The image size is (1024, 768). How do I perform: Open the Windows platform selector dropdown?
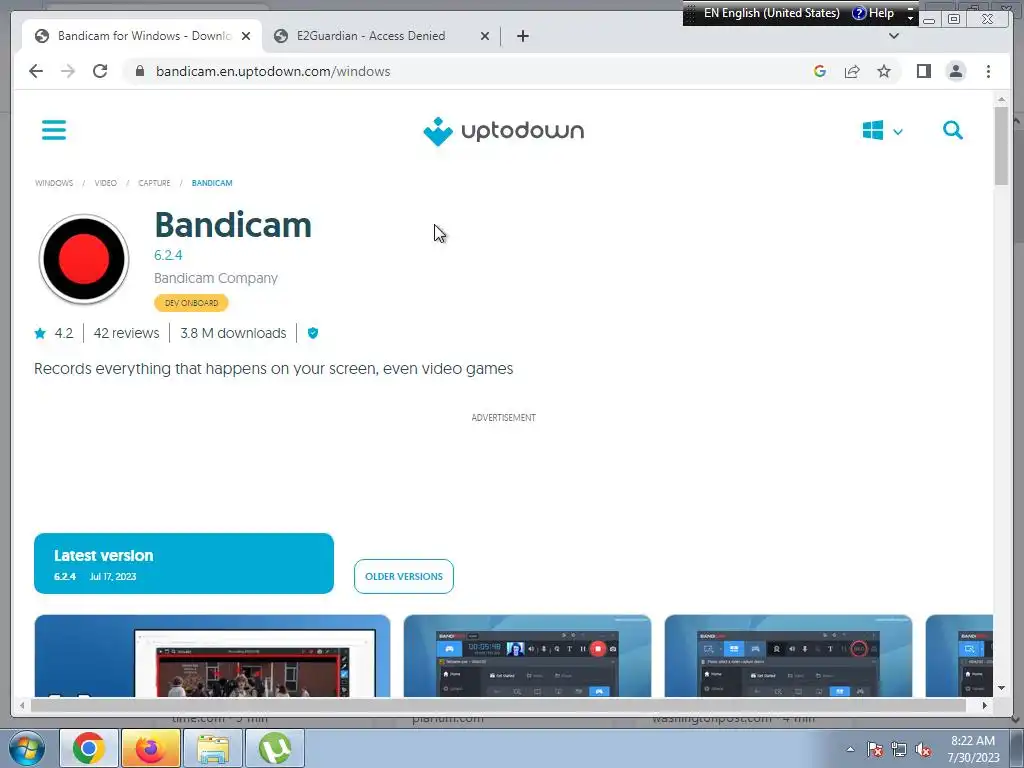(x=882, y=131)
